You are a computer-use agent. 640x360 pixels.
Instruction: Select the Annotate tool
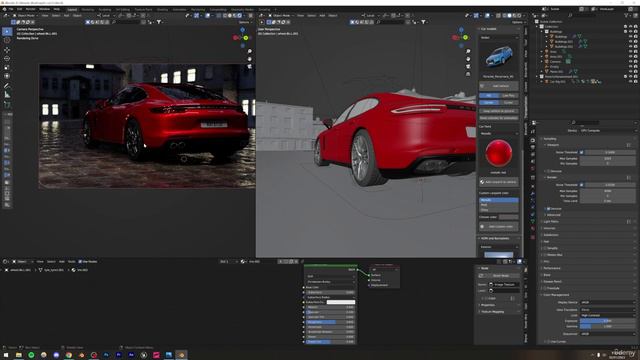coord(7,86)
